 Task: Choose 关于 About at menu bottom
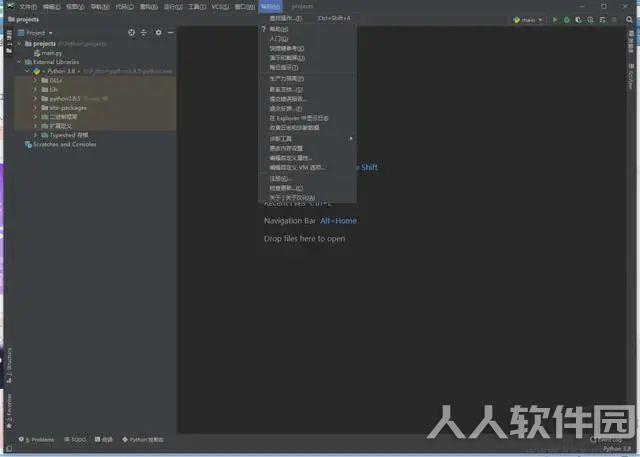click(307, 198)
